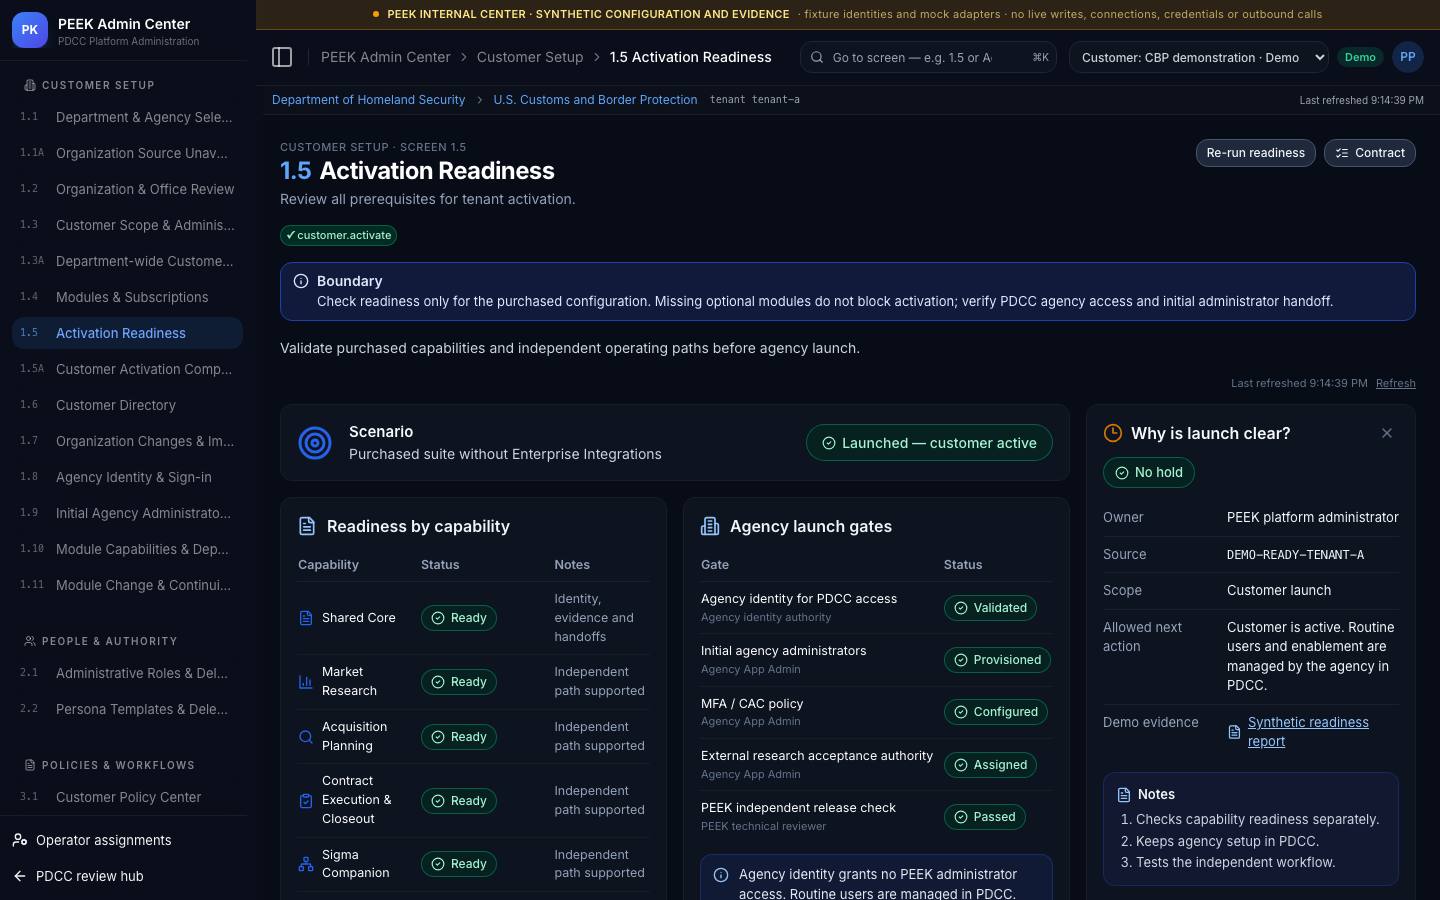The height and width of the screenshot is (900, 1440).
Task: Click the Scenario target icon
Action: tap(315, 443)
